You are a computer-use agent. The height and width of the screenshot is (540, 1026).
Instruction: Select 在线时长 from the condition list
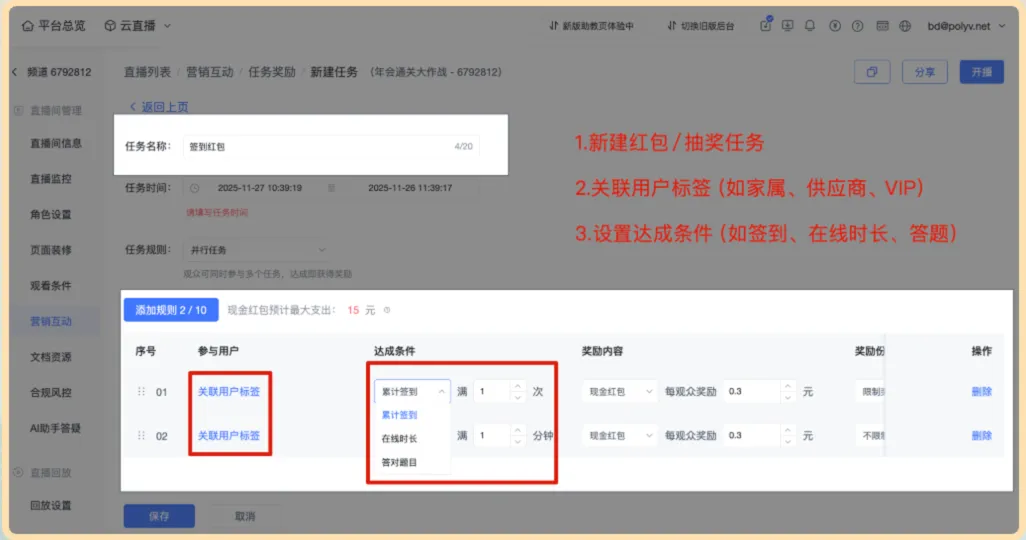click(400, 439)
